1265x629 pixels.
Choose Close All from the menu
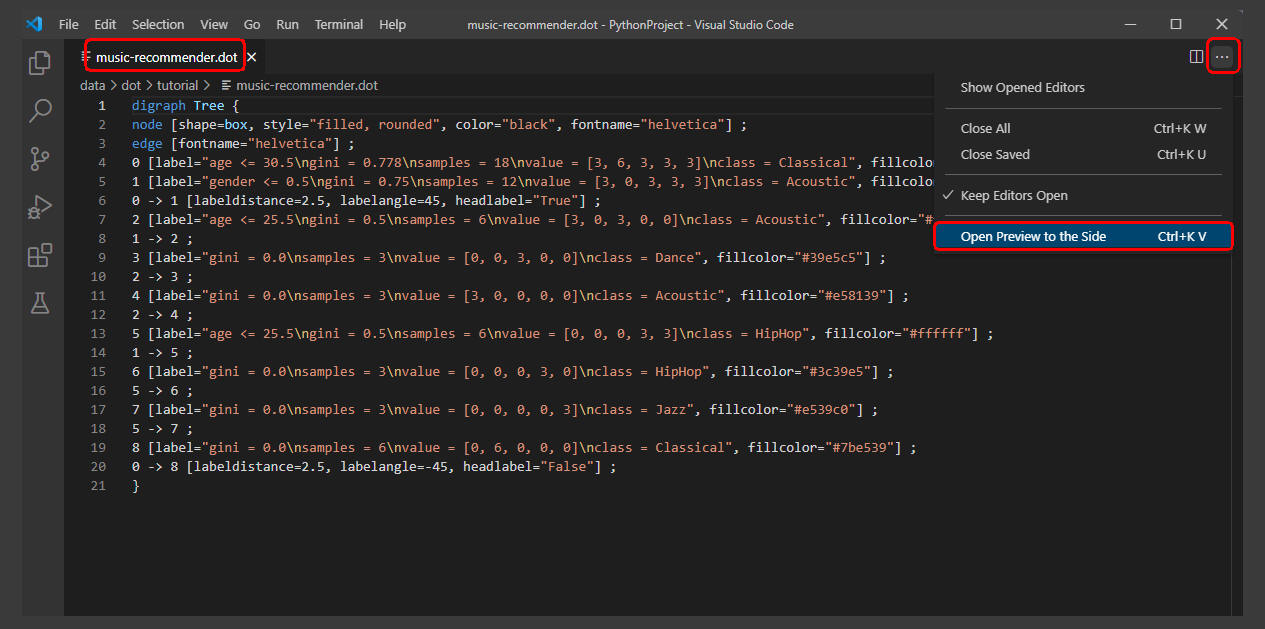click(1083, 128)
